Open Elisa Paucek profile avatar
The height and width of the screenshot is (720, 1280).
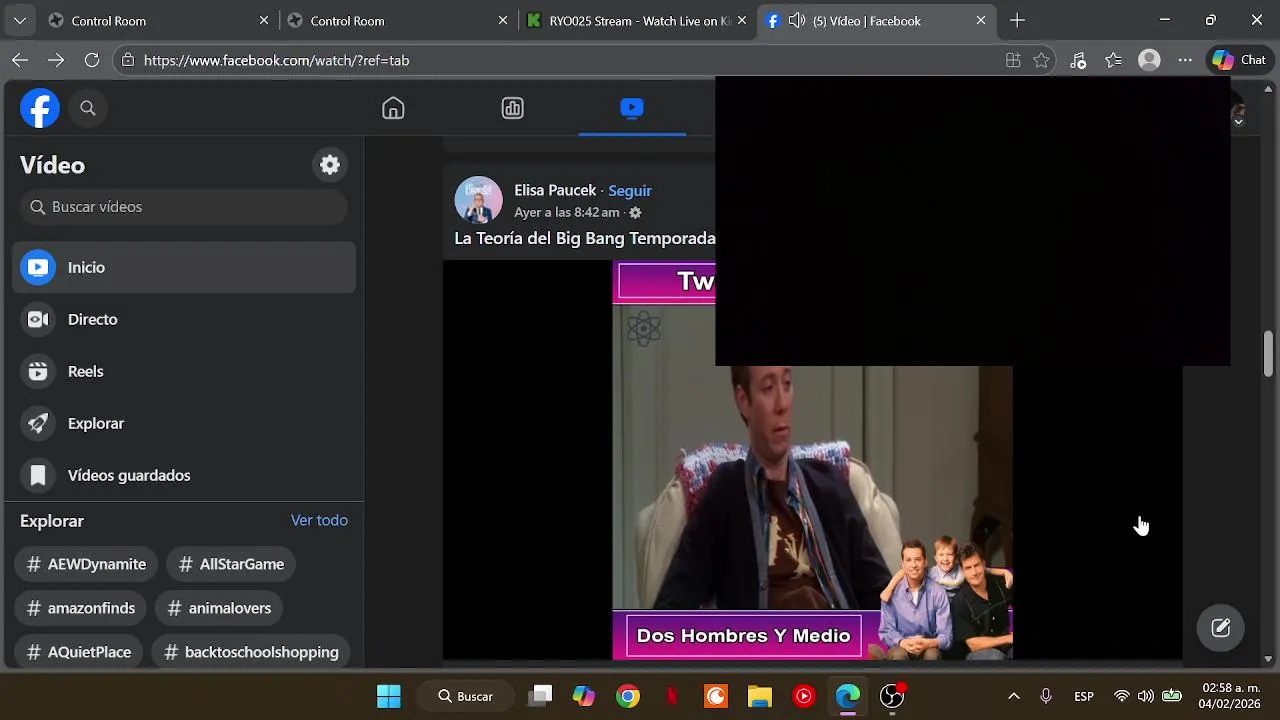tap(478, 200)
